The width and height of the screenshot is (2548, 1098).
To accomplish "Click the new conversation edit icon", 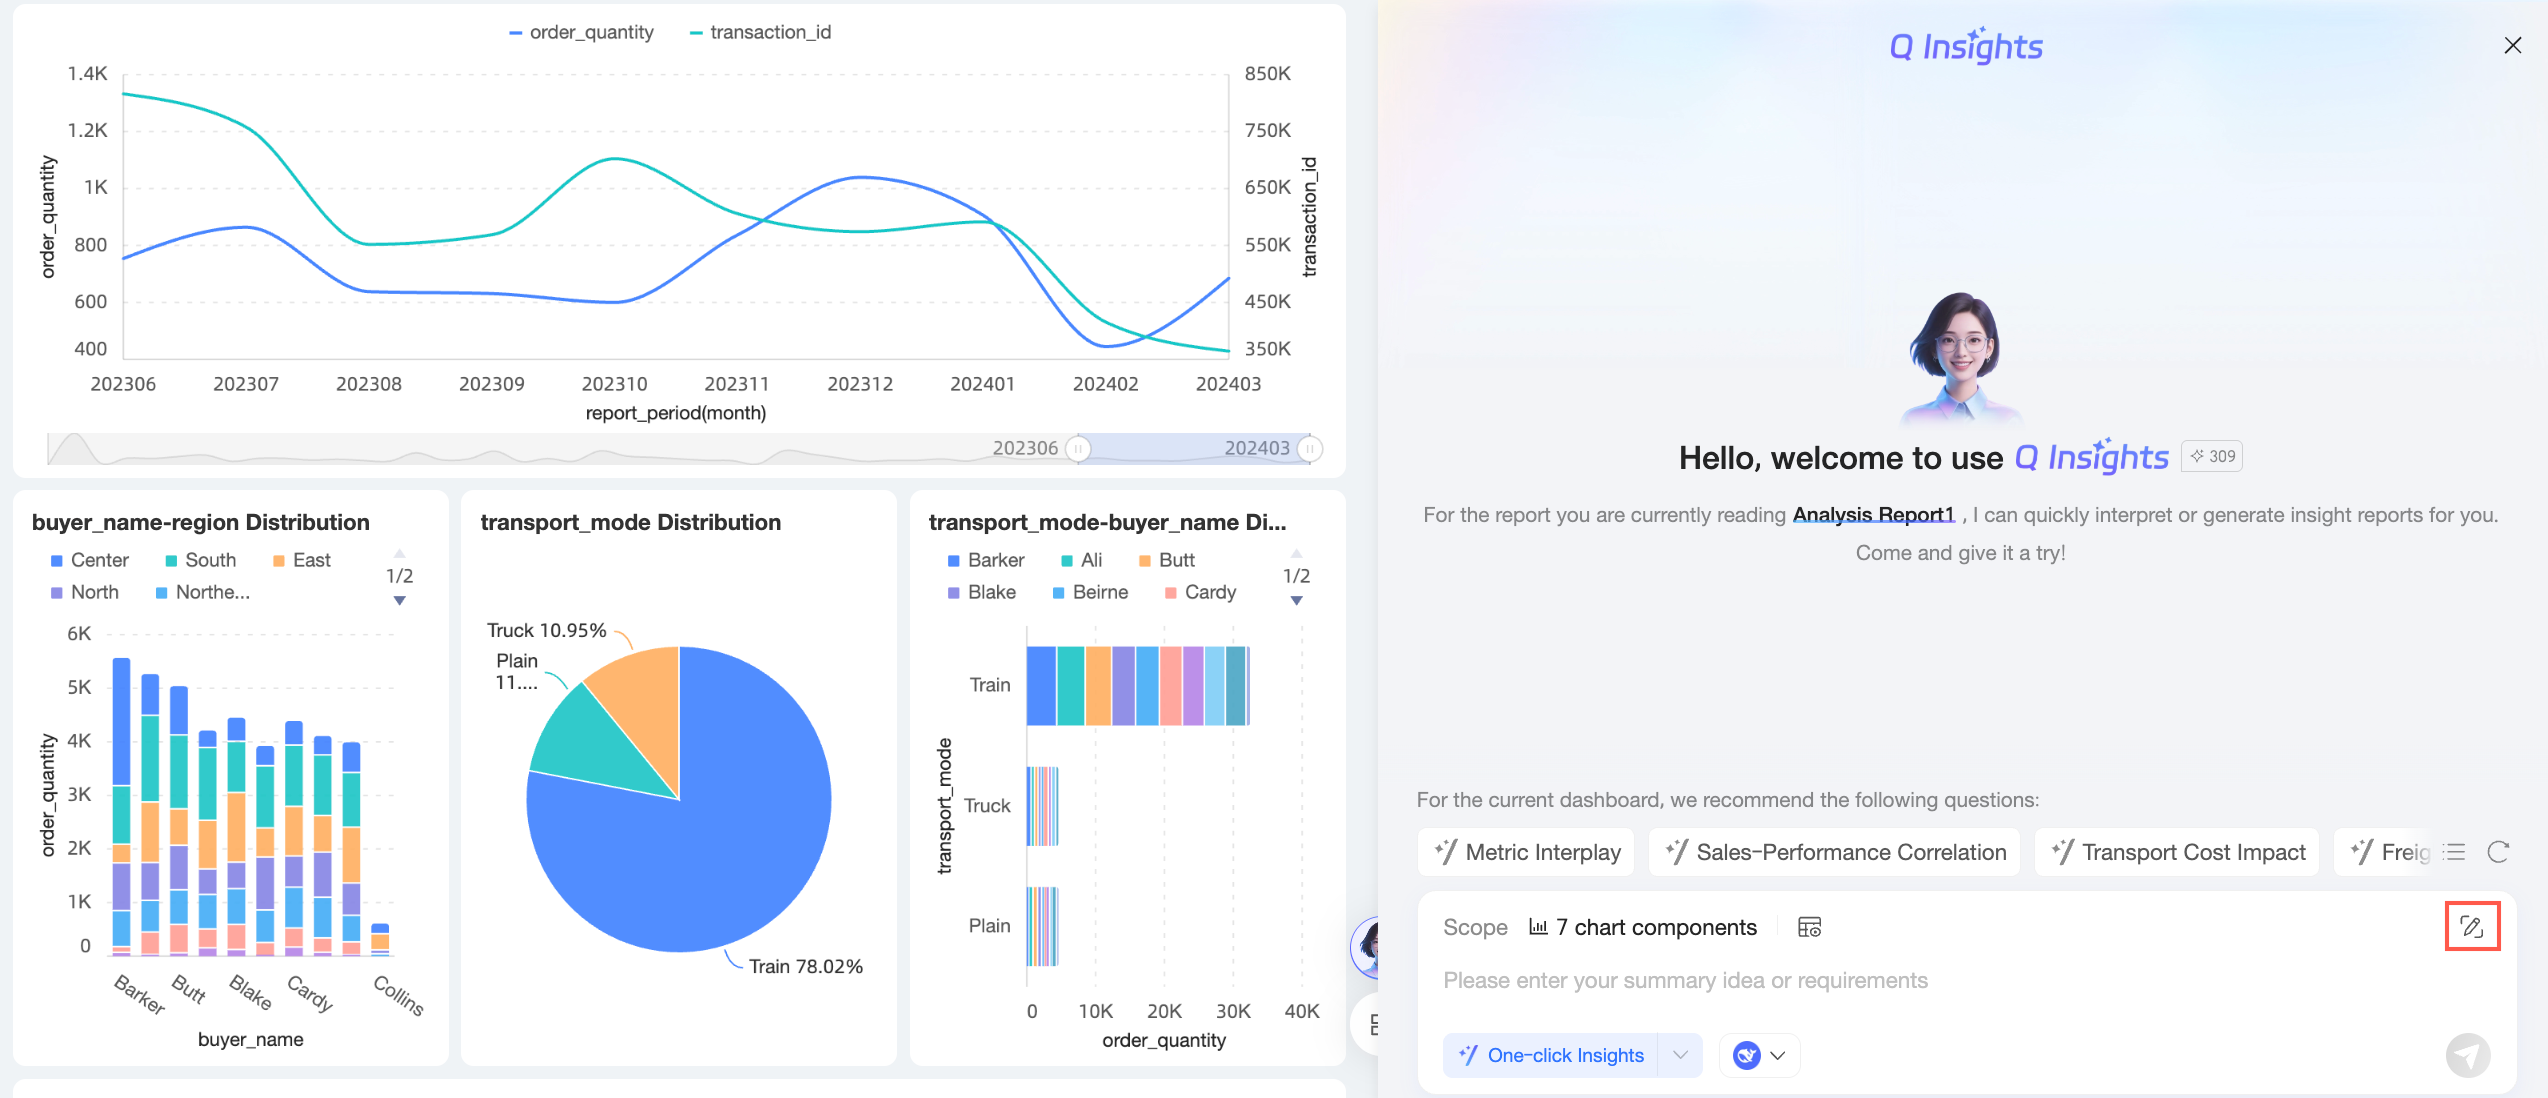I will [2471, 927].
